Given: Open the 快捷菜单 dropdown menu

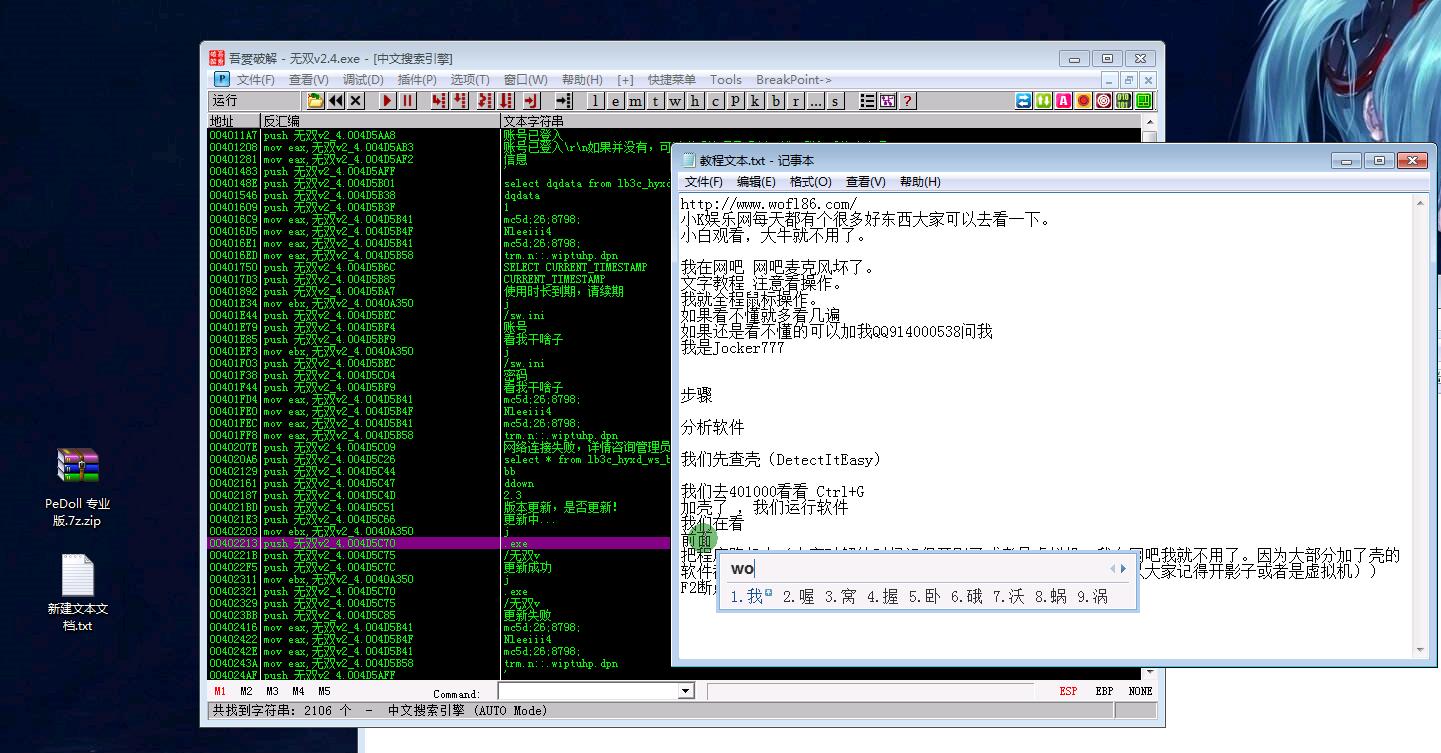Looking at the screenshot, I should pos(671,80).
